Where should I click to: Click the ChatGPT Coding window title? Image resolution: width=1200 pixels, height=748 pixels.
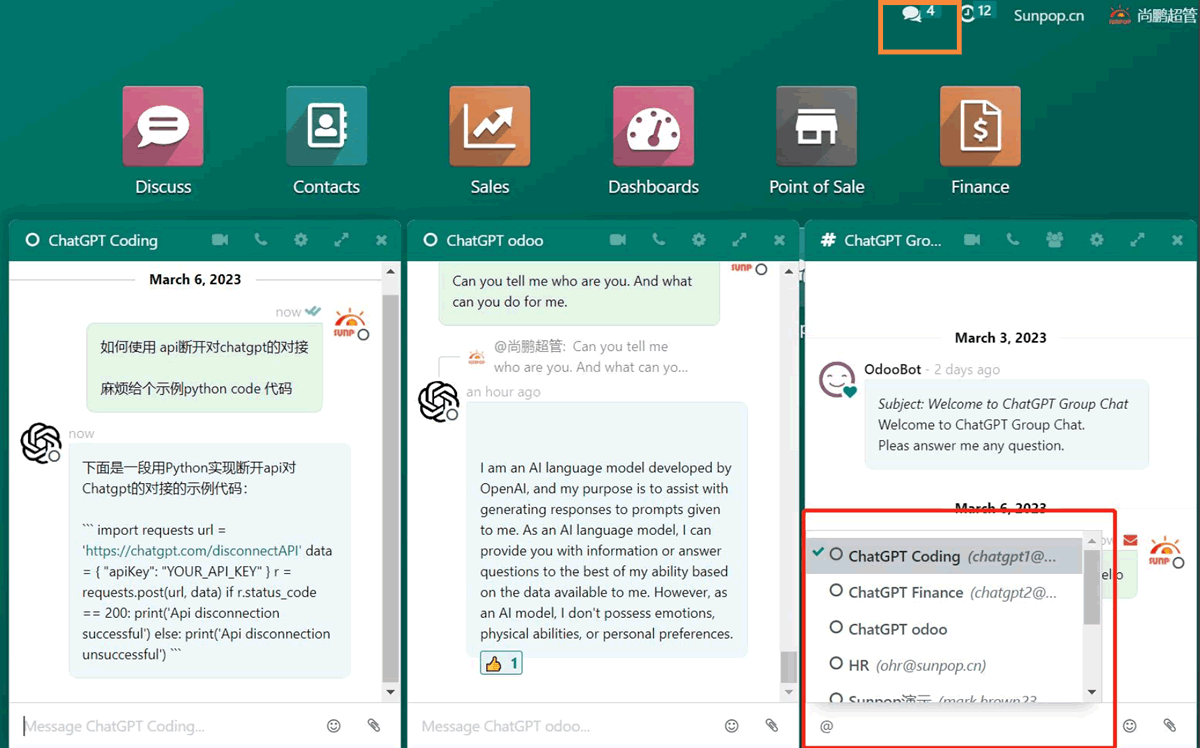coord(103,240)
